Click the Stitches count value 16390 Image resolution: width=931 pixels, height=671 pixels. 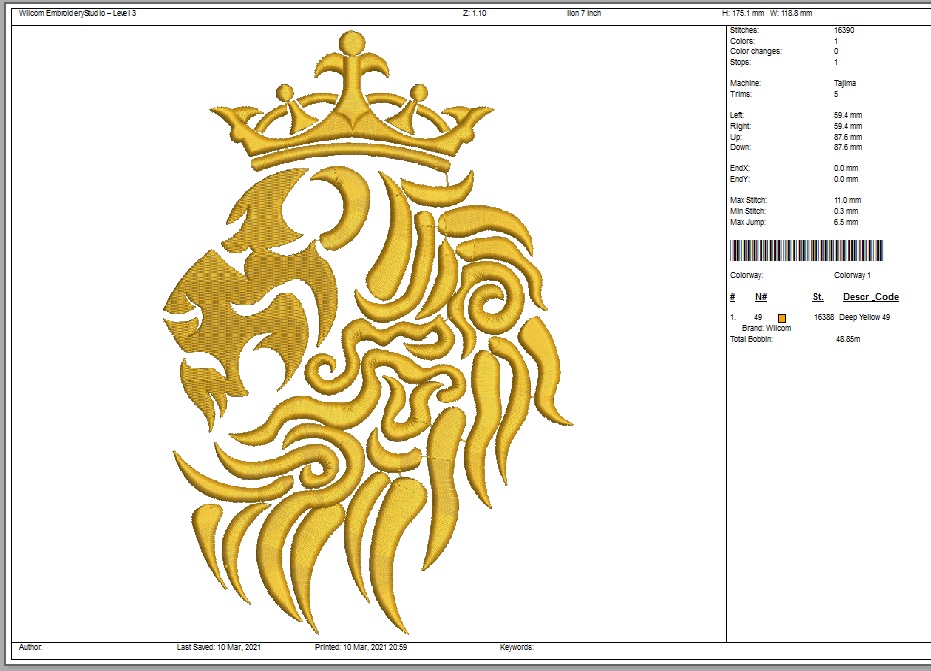pyautogui.click(x=845, y=31)
